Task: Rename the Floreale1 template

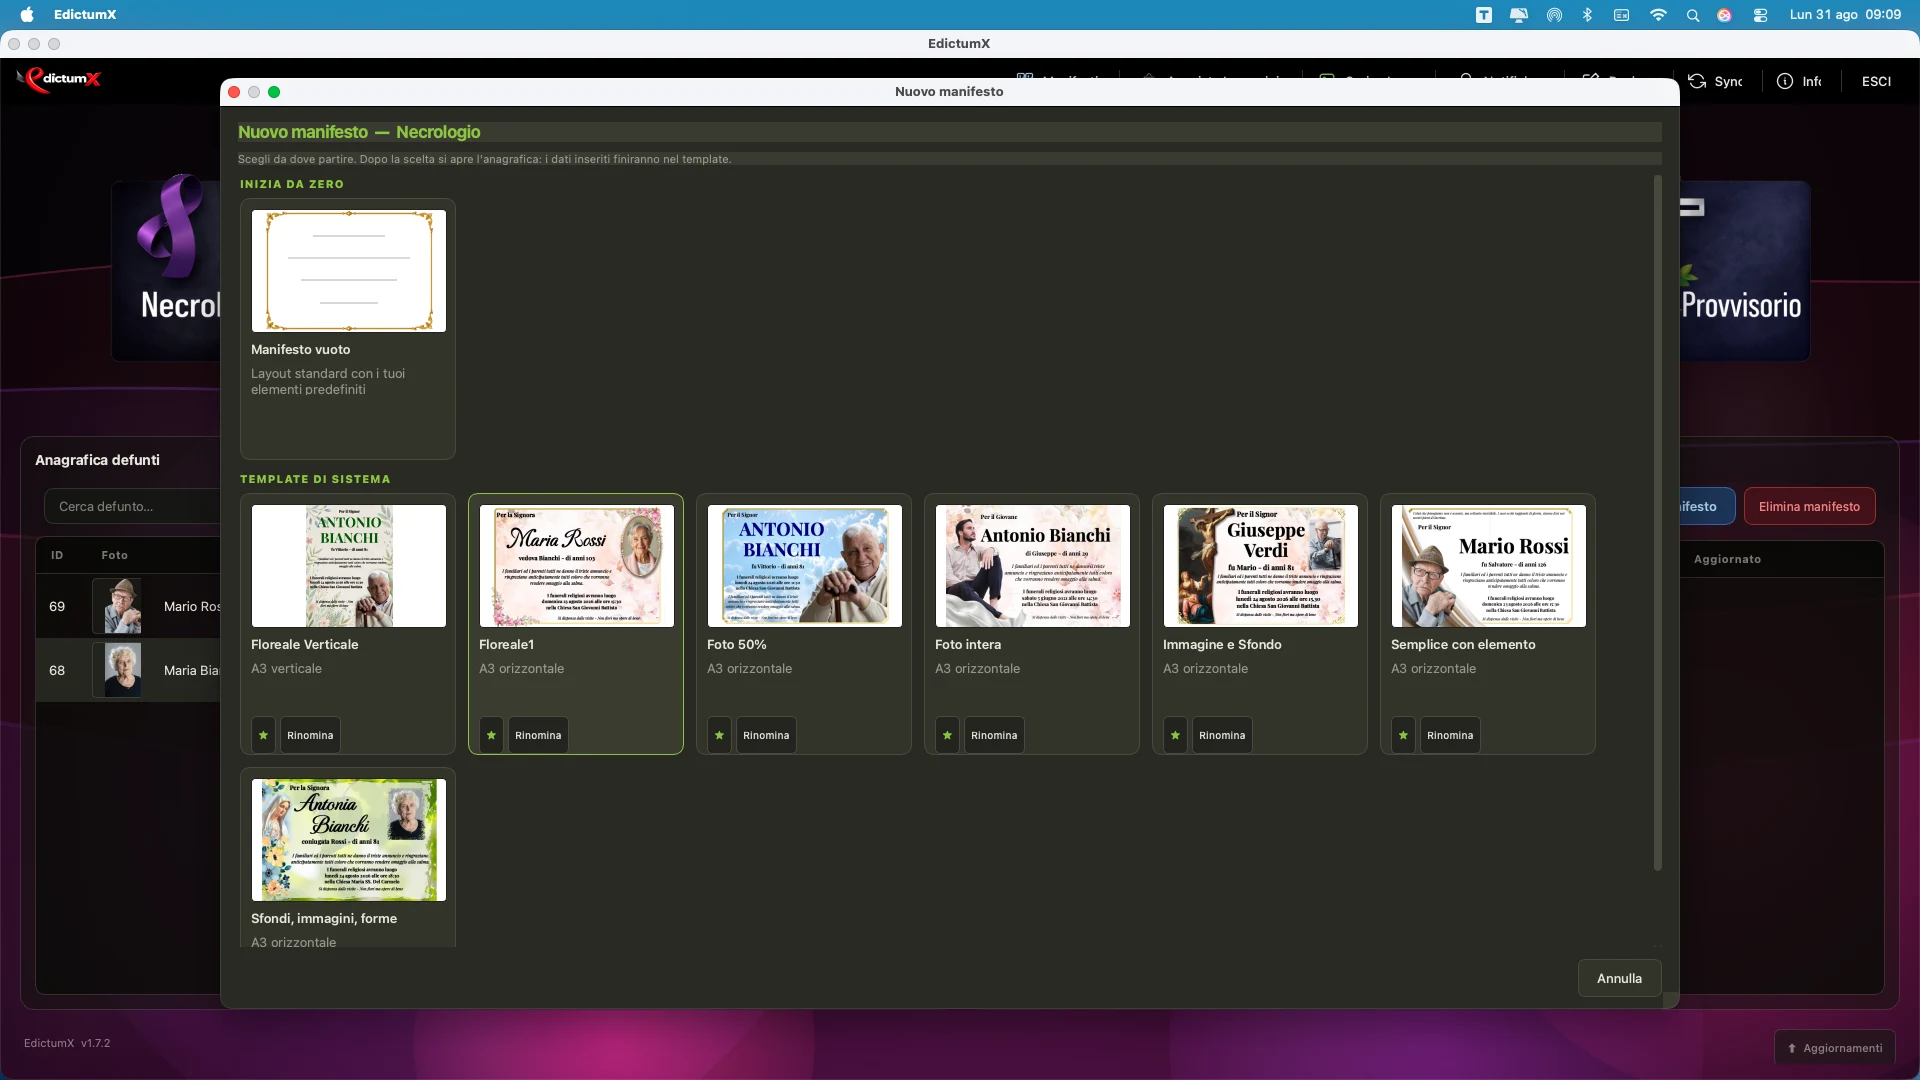Action: [x=538, y=735]
